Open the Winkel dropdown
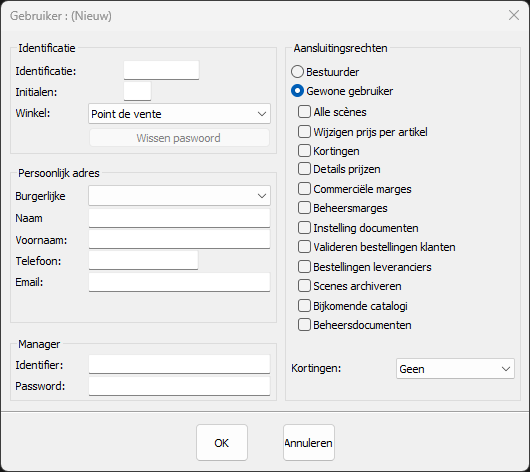530x472 pixels. pos(179,114)
